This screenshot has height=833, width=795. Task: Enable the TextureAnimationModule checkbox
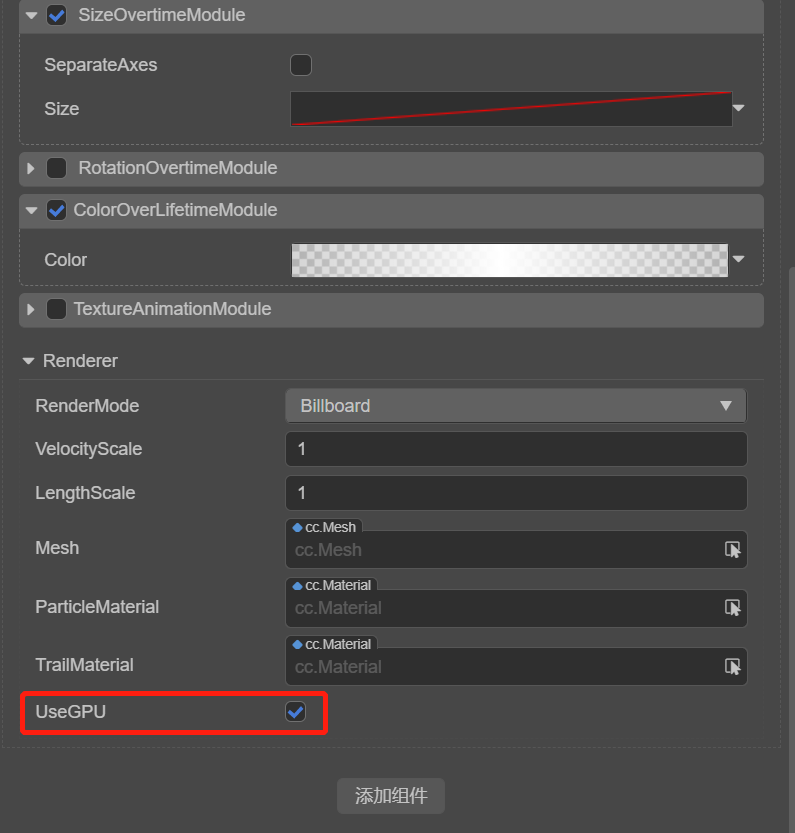coord(57,309)
